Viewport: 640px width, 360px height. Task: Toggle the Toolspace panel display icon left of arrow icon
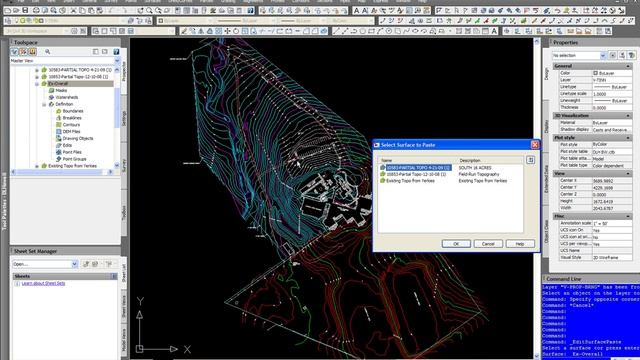(96, 52)
